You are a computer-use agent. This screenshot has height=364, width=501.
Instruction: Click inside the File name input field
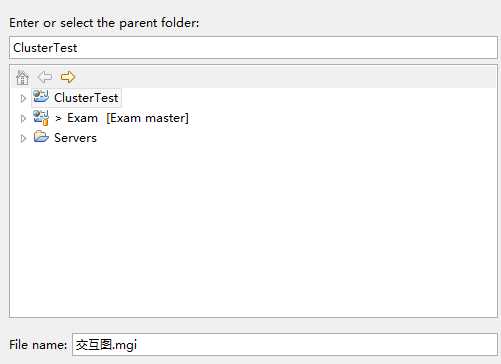(285, 344)
